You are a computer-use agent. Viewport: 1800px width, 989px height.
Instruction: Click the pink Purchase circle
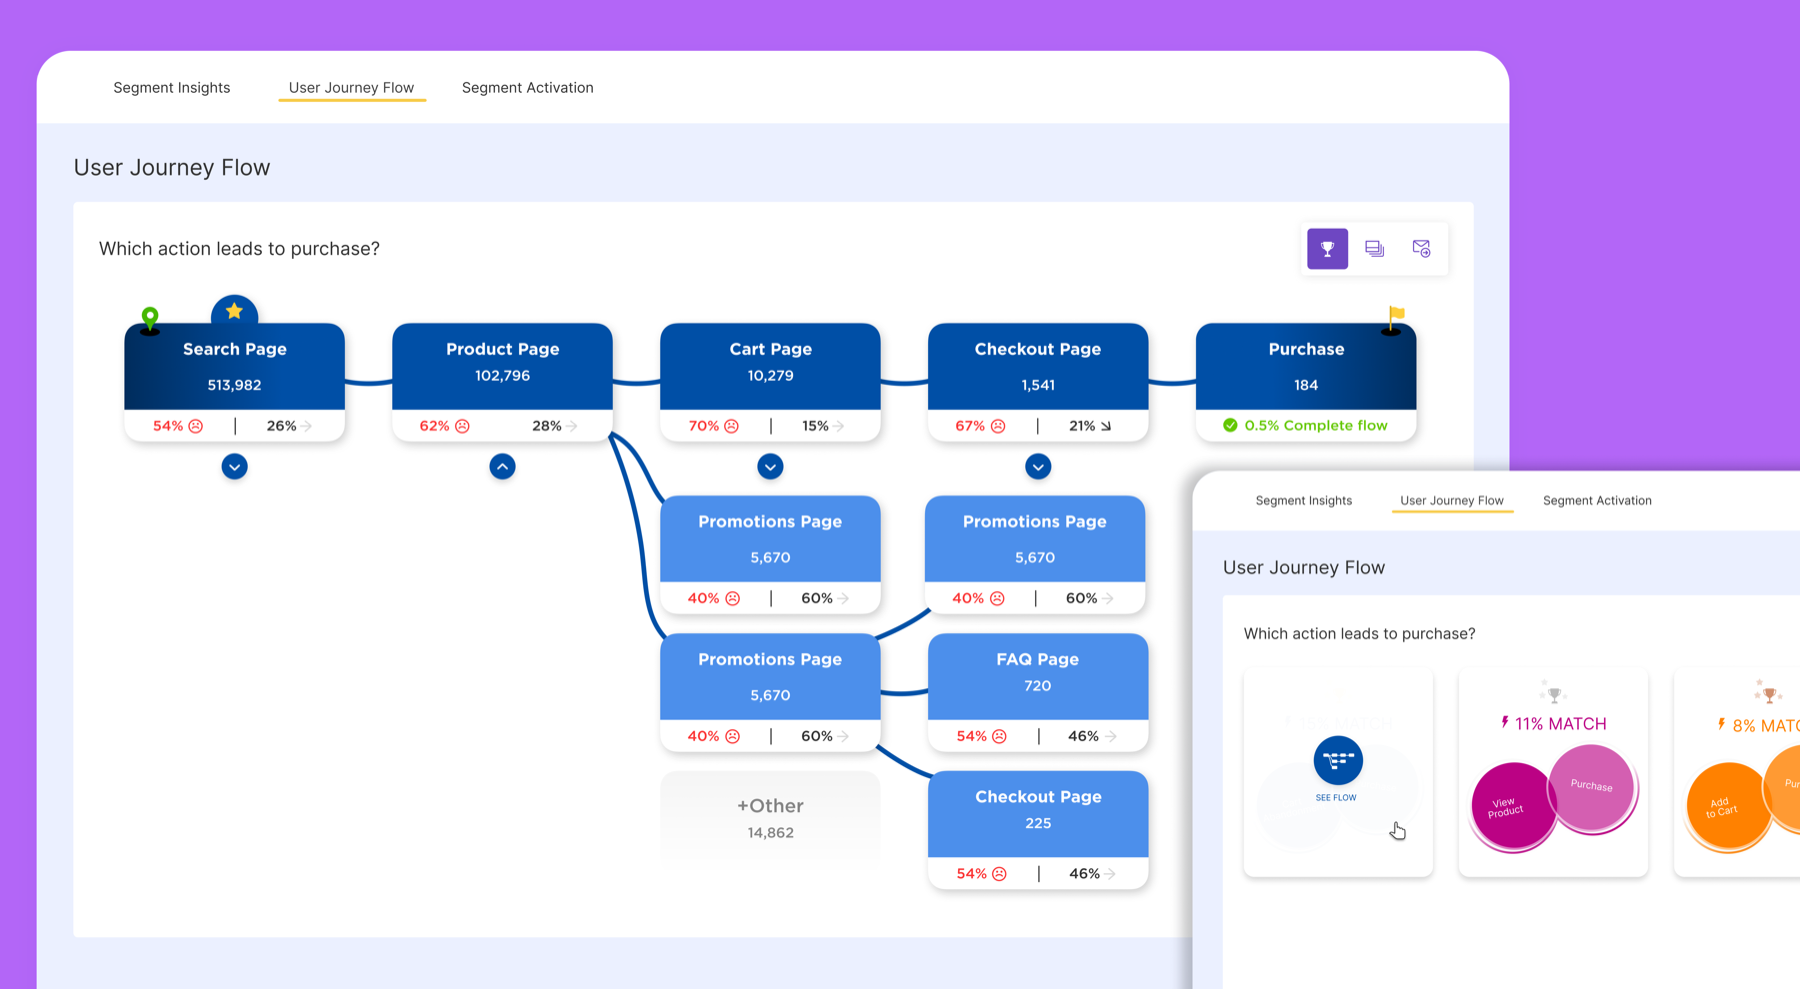click(1592, 787)
